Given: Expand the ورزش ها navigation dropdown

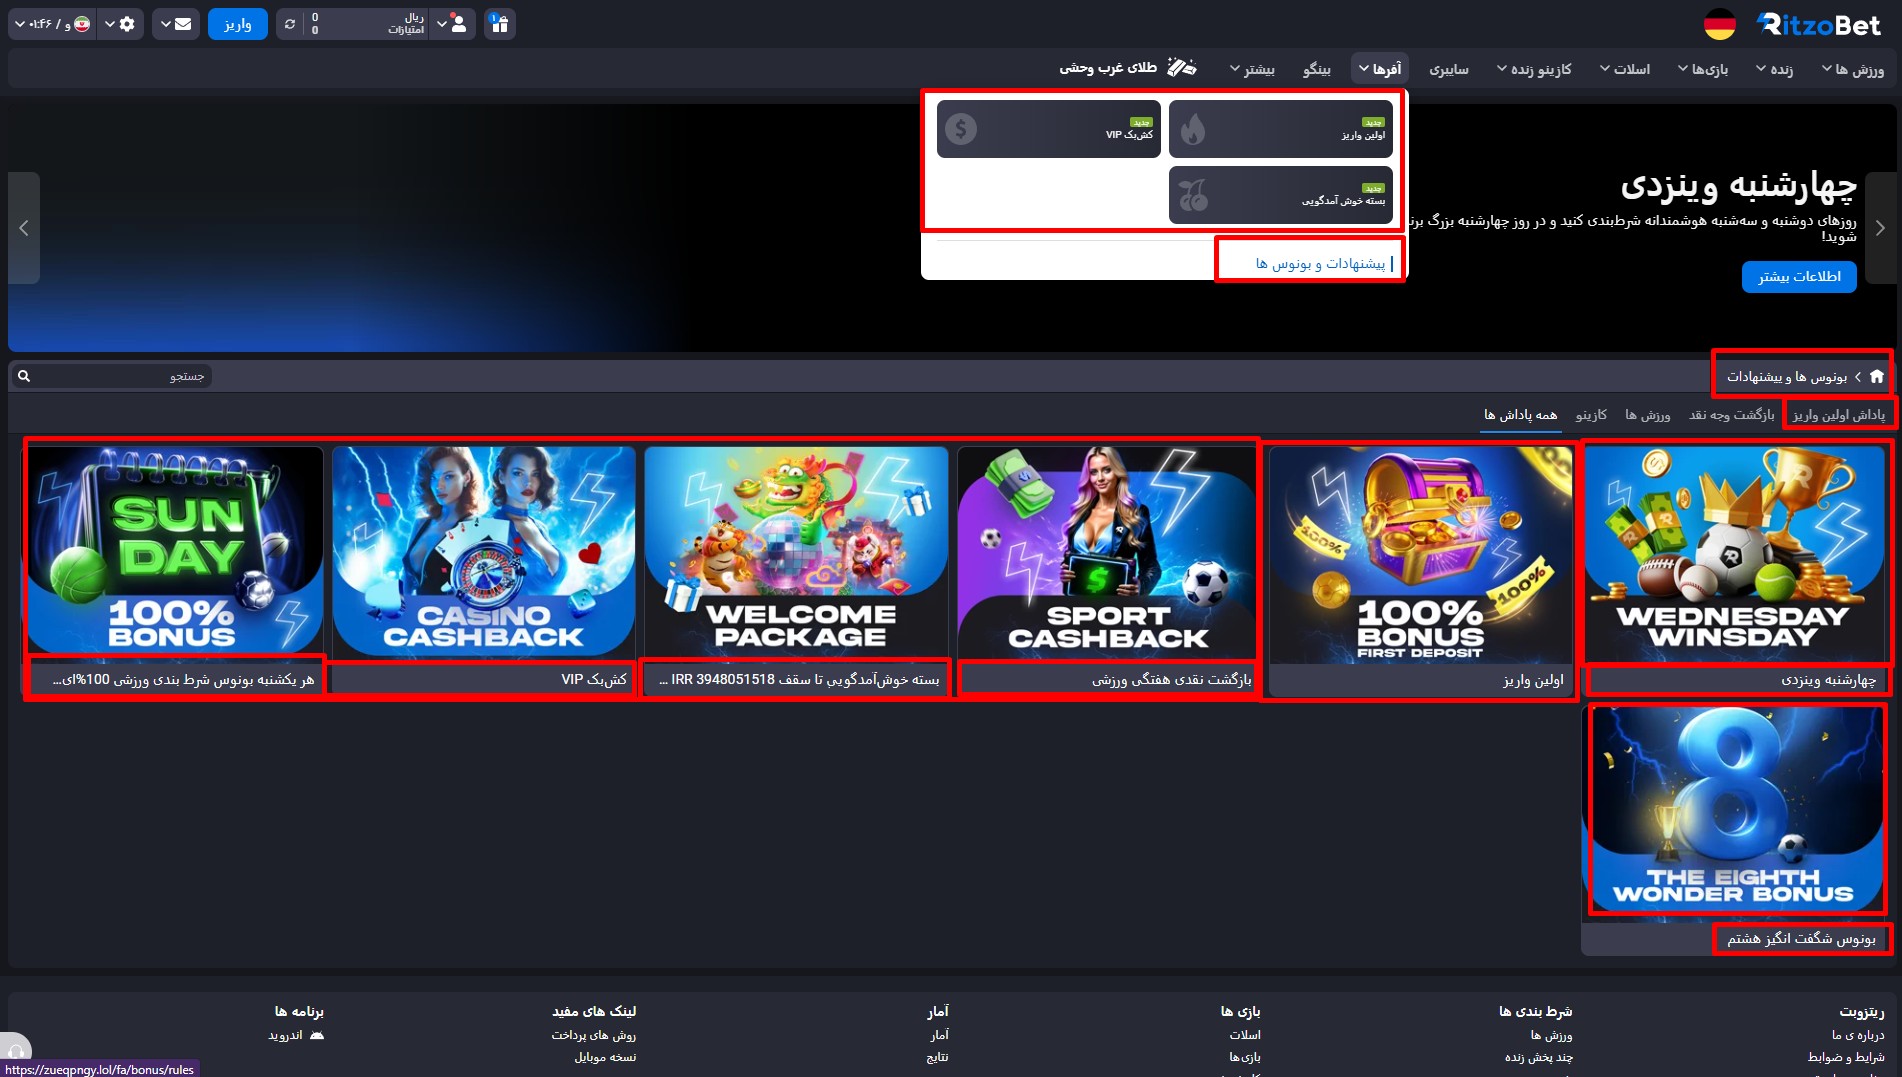Looking at the screenshot, I should point(1853,69).
